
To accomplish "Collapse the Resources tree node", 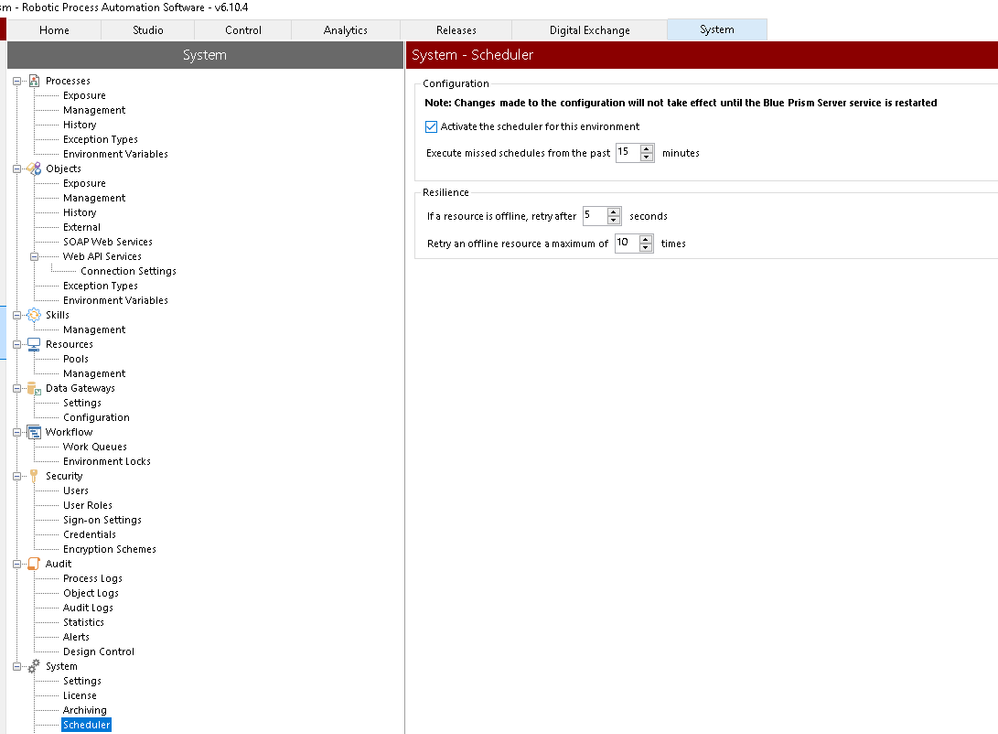I will [x=17, y=344].
